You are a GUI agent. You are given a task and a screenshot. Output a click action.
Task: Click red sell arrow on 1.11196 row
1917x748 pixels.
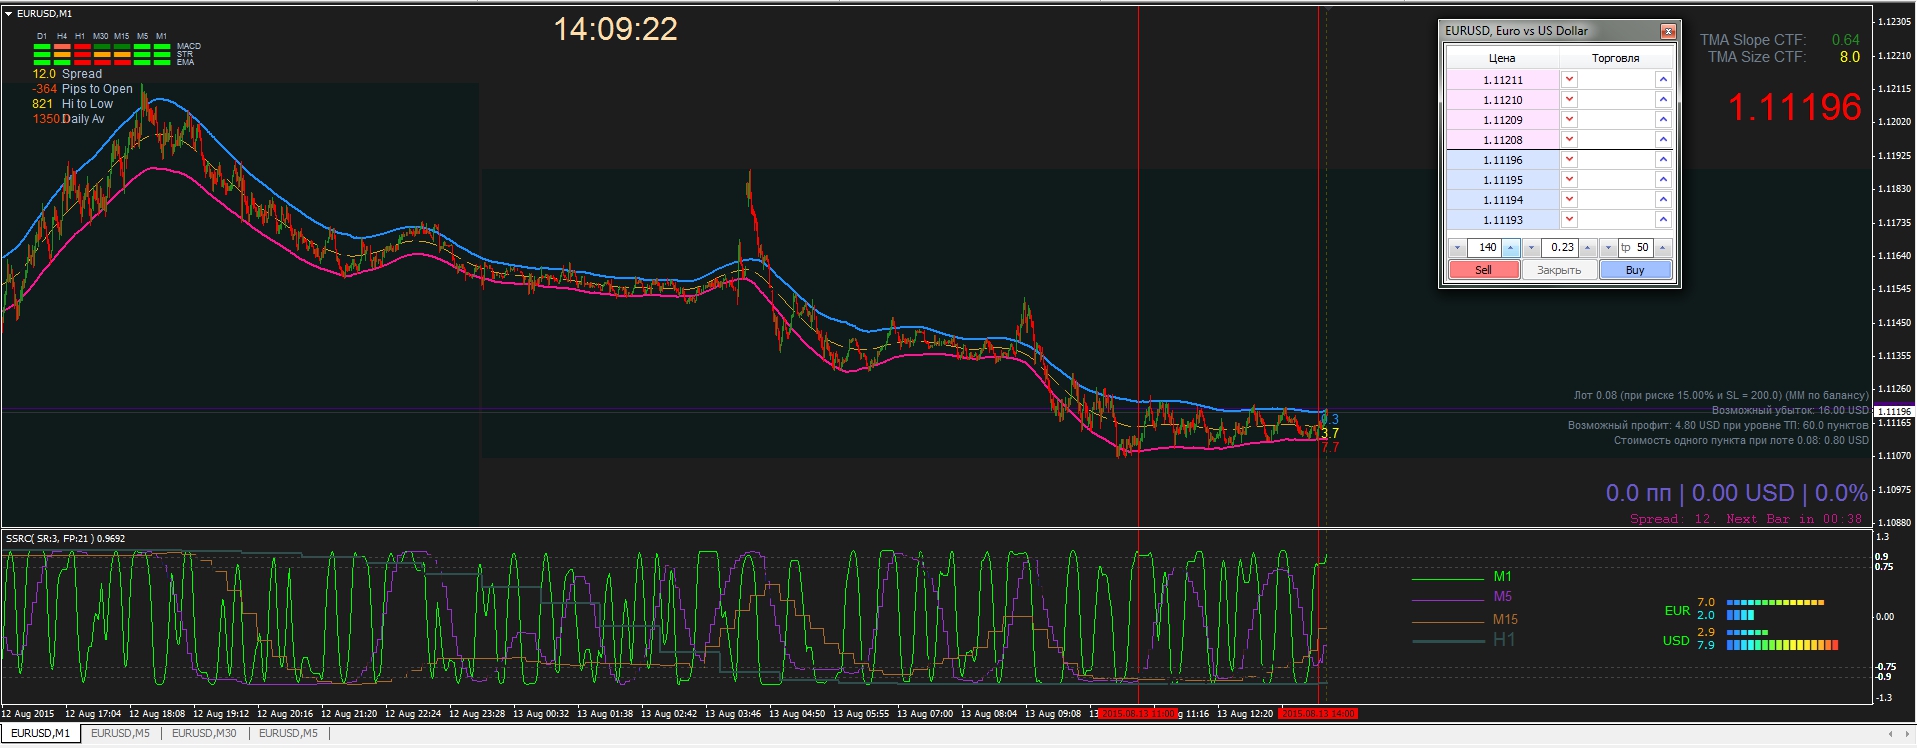[1569, 160]
